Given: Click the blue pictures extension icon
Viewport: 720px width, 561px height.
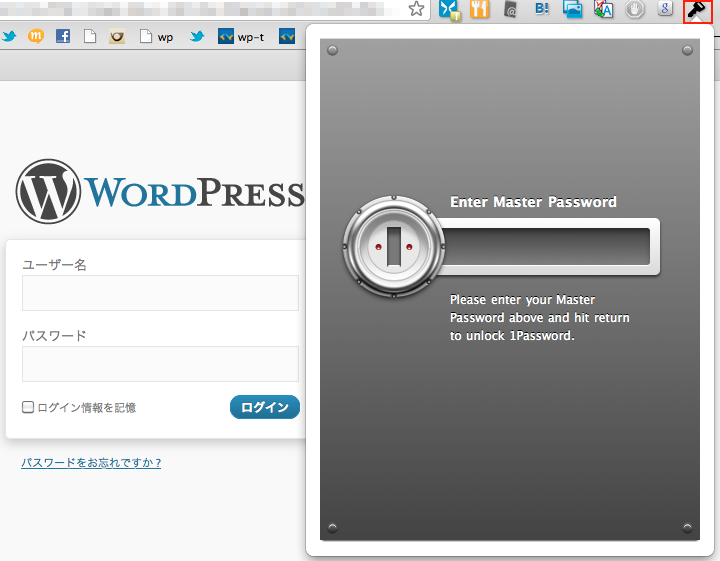Looking at the screenshot, I should [573, 9].
